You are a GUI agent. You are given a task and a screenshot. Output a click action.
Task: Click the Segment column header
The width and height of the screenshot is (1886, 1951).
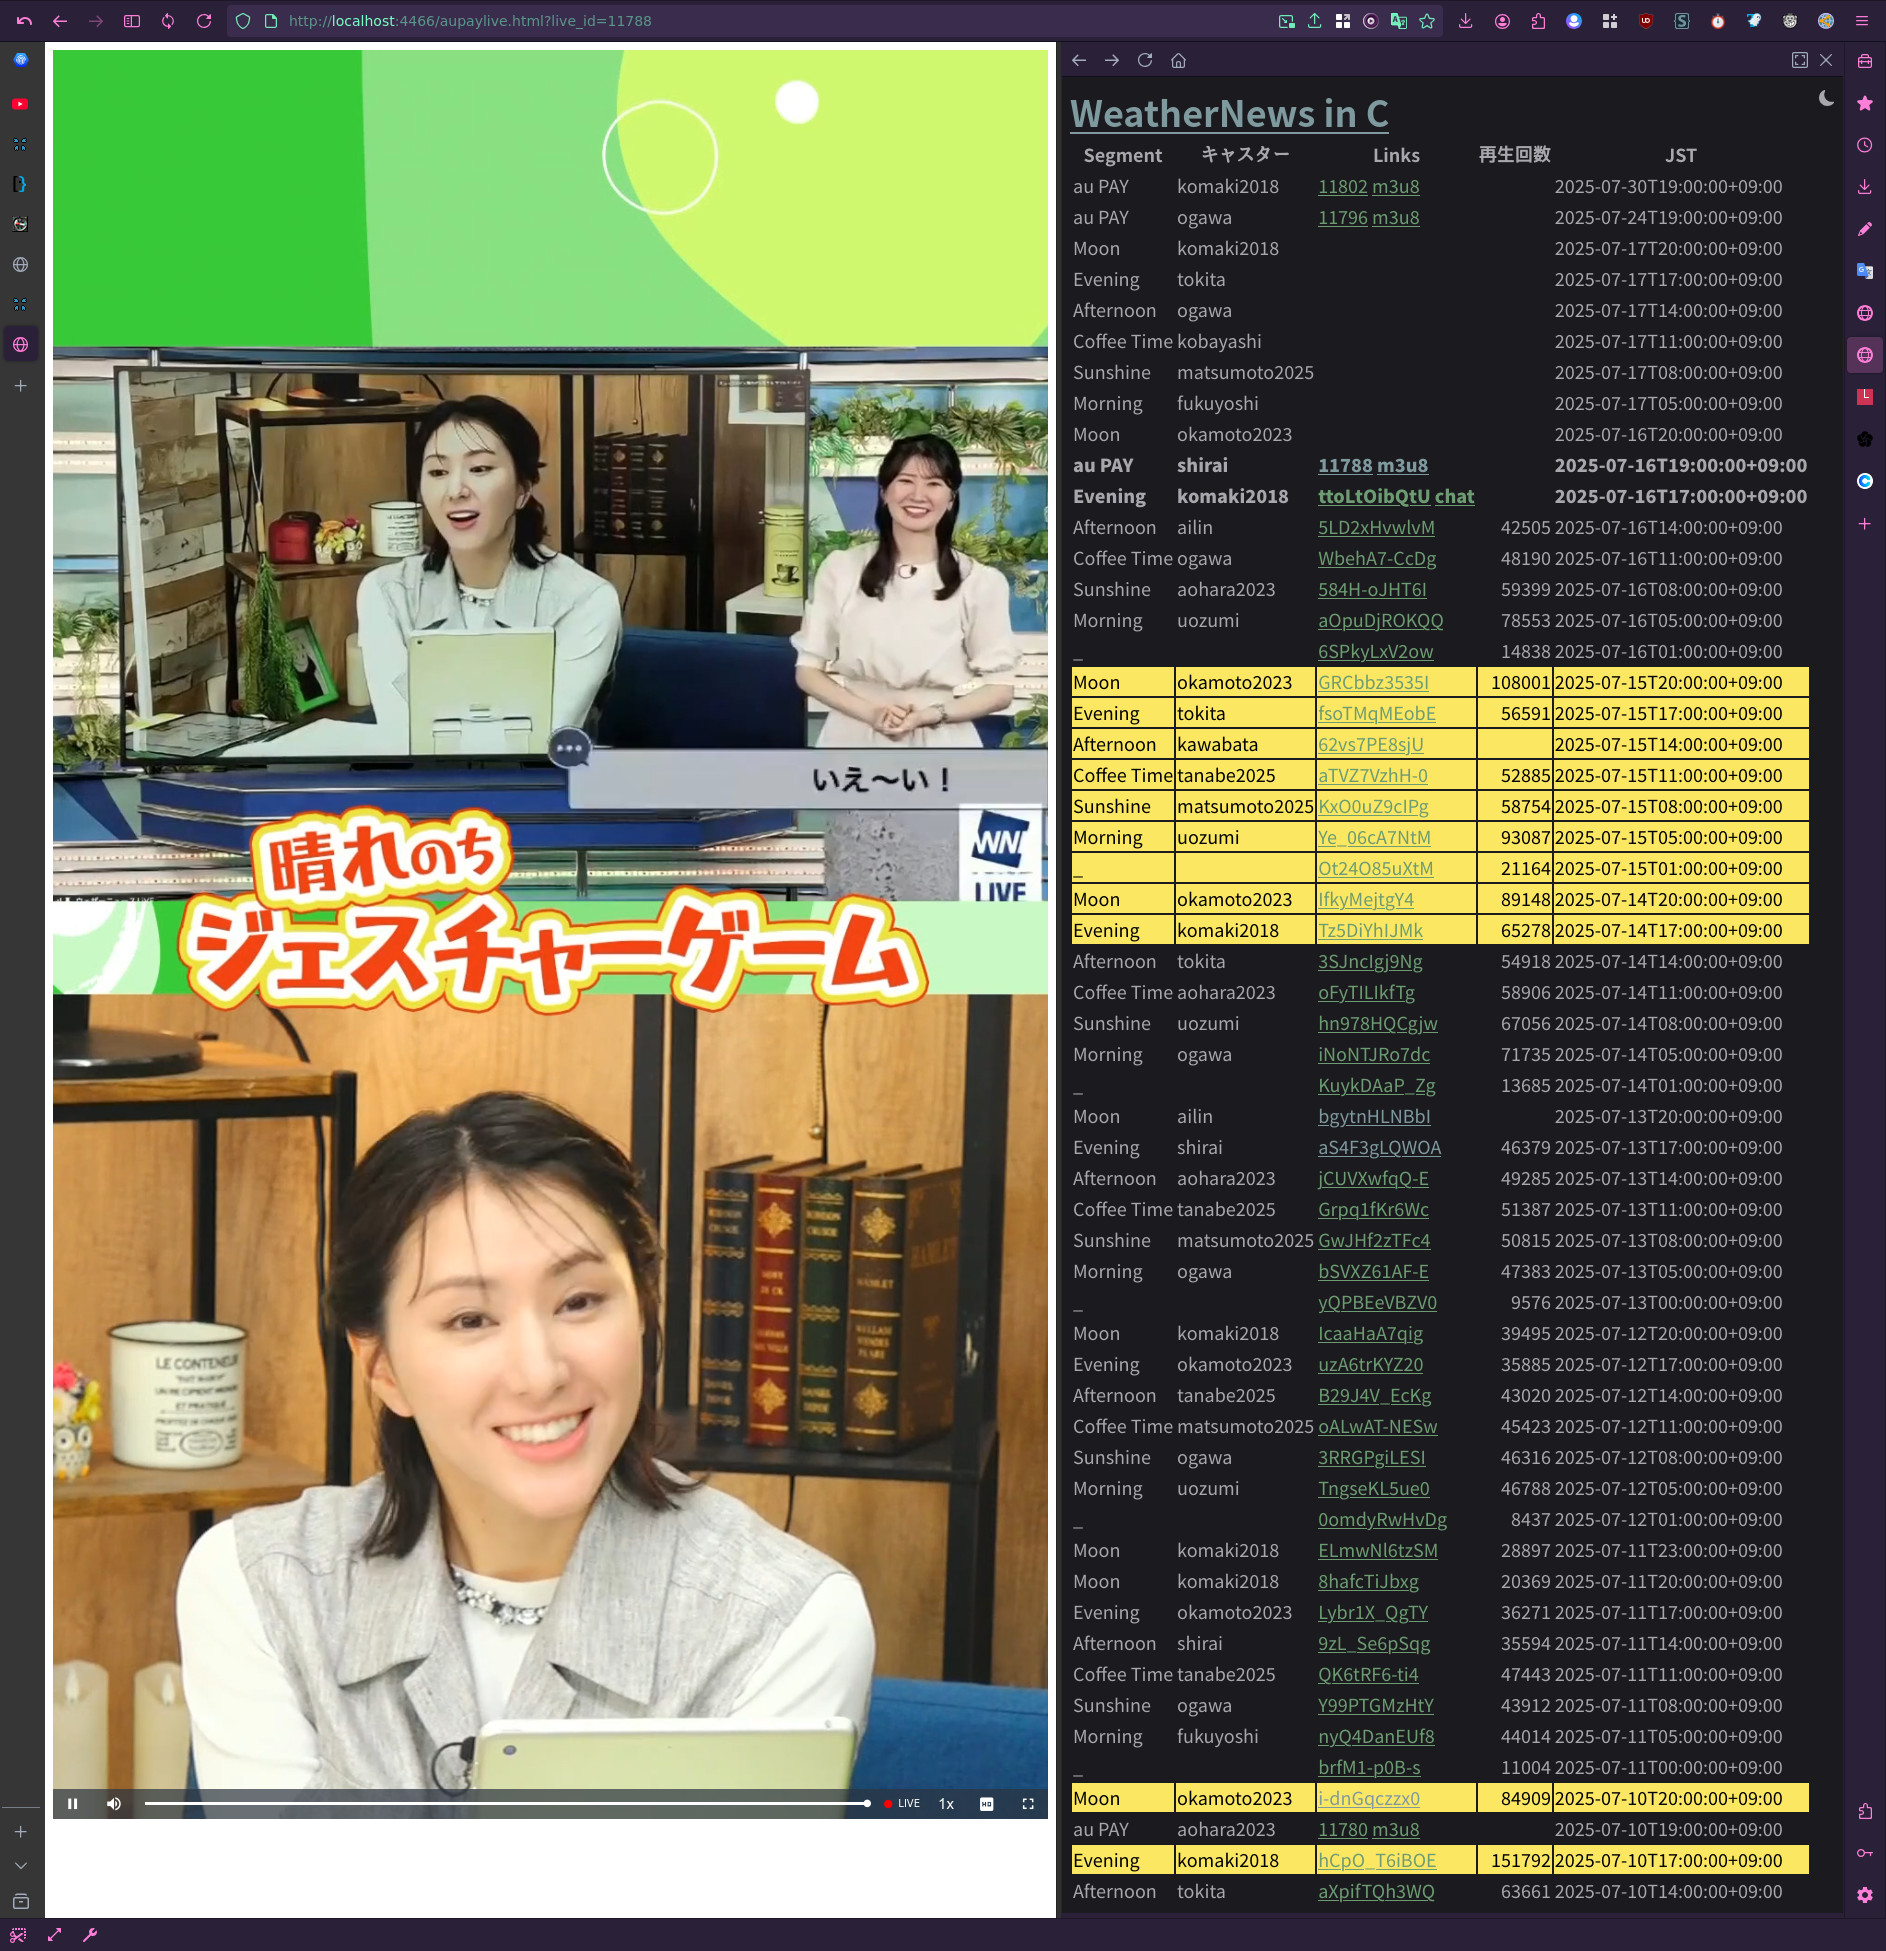1122,156
